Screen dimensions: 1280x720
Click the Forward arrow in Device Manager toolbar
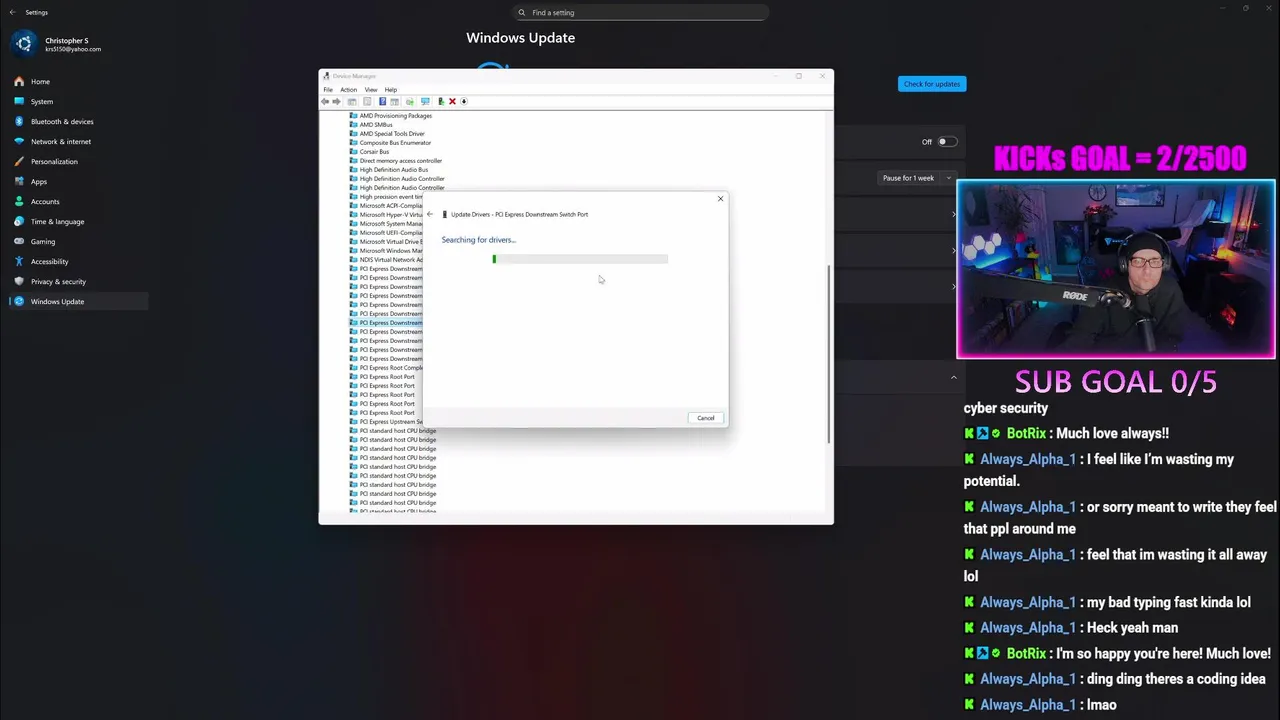pyautogui.click(x=336, y=101)
